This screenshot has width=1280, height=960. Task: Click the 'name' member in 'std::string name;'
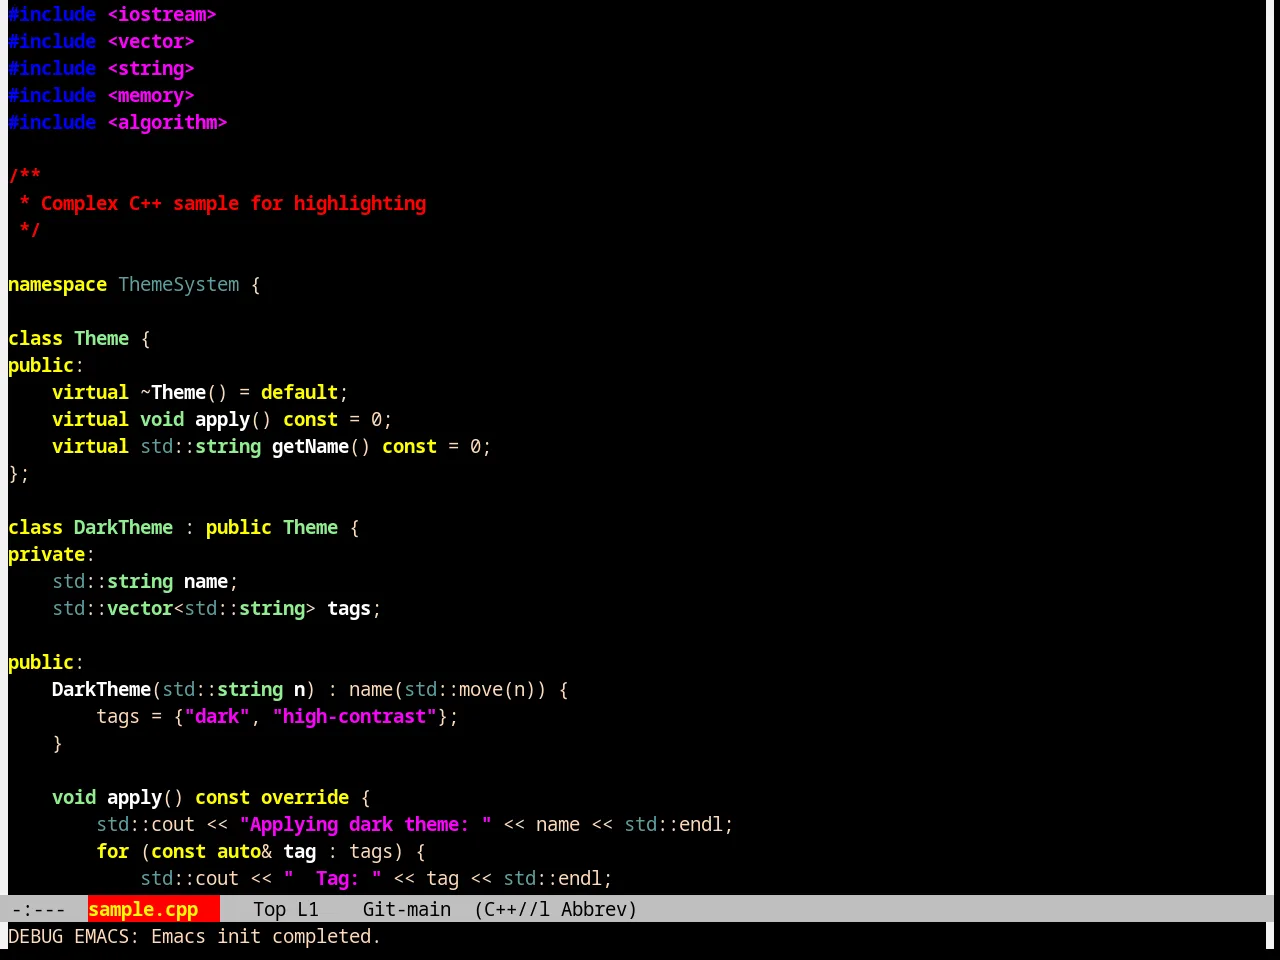pyautogui.click(x=206, y=581)
